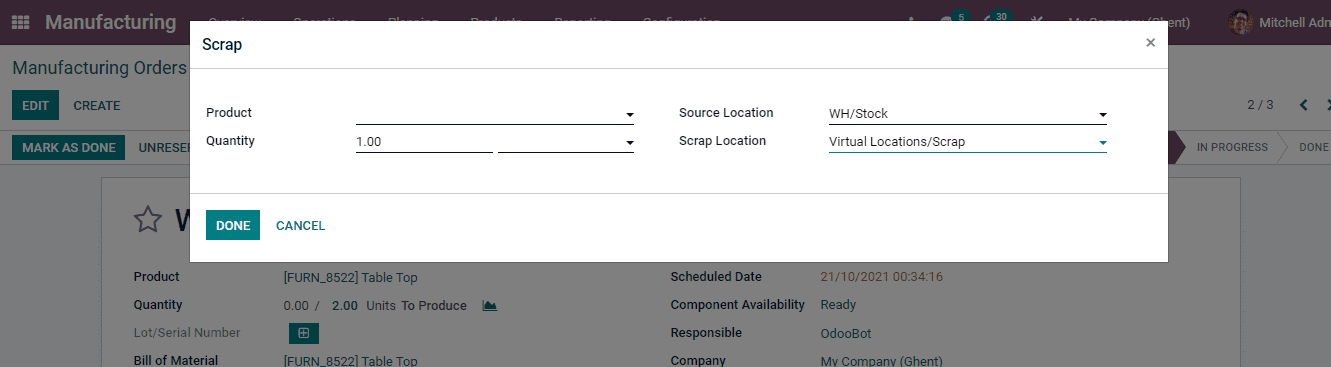Open the forecast chart icon beside quantity

[489, 305]
